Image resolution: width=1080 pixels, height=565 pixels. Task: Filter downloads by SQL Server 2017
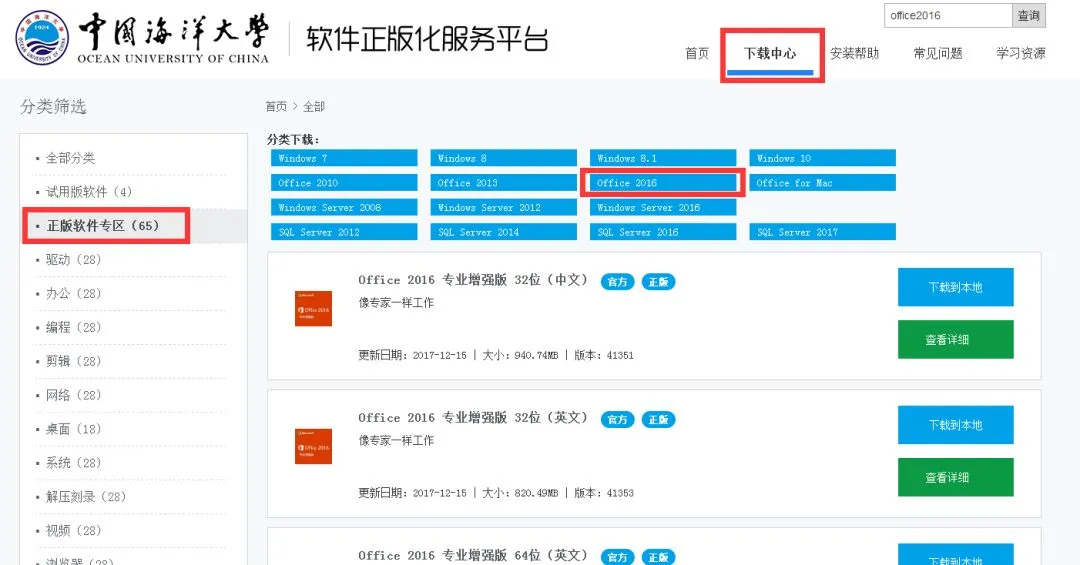822,232
